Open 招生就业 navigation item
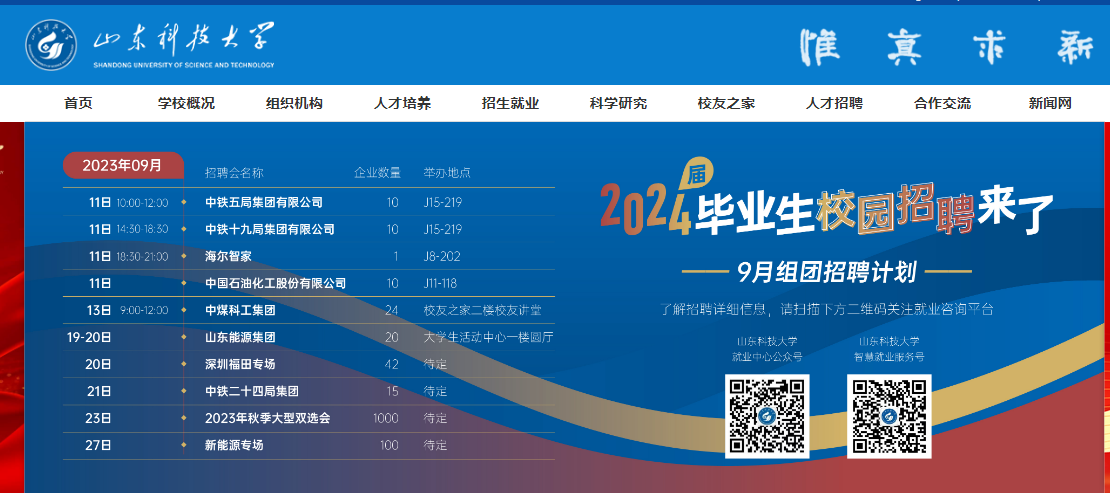Image resolution: width=1110 pixels, height=504 pixels. point(510,103)
